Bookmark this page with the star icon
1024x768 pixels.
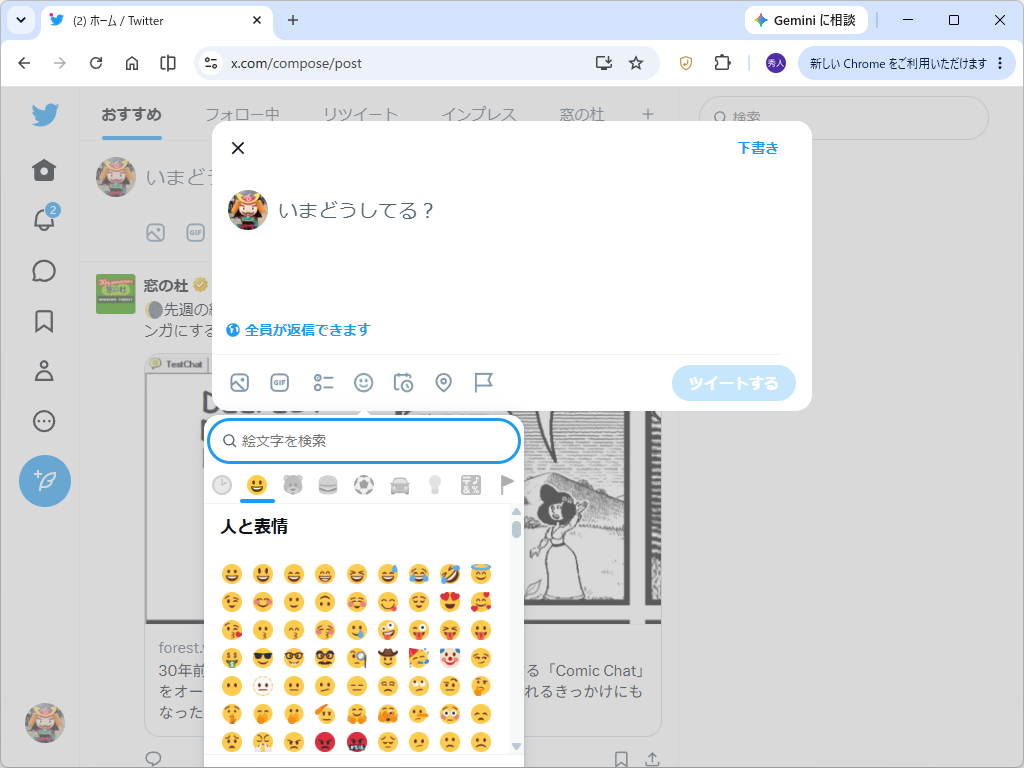click(635, 63)
